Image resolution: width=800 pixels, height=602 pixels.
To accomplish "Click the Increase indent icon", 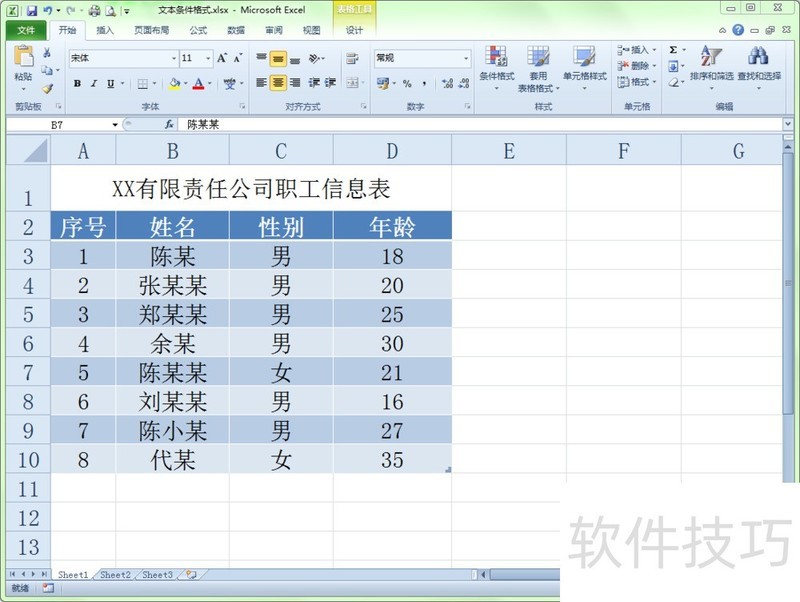I will coord(331,83).
